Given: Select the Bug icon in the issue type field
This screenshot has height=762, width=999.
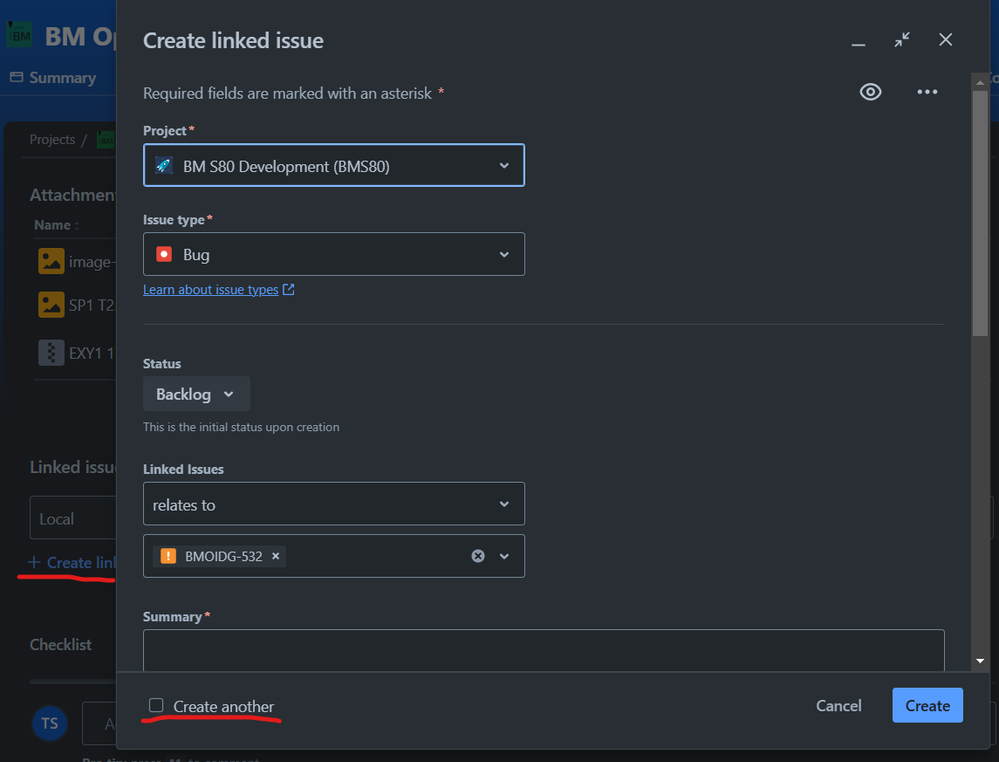Looking at the screenshot, I should pos(164,254).
